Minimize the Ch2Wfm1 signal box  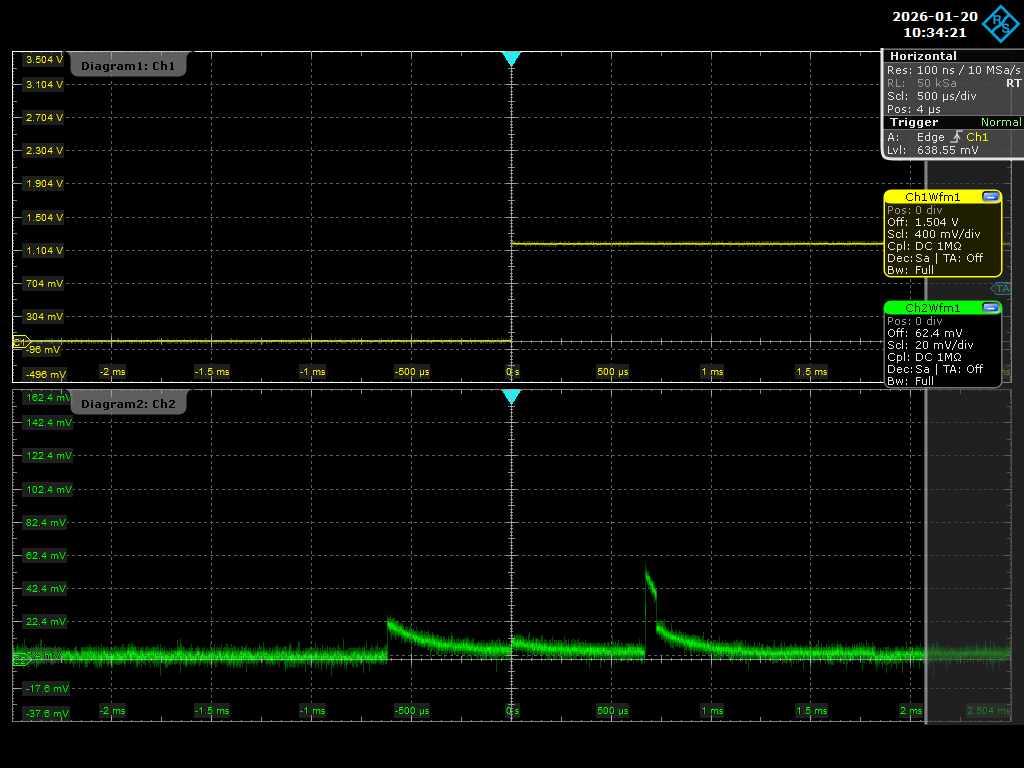(x=991, y=307)
